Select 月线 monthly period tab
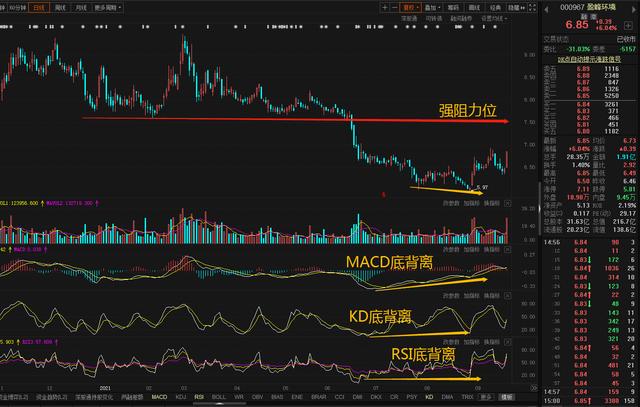Viewport: 640px width, 407px height. (x=81, y=7)
